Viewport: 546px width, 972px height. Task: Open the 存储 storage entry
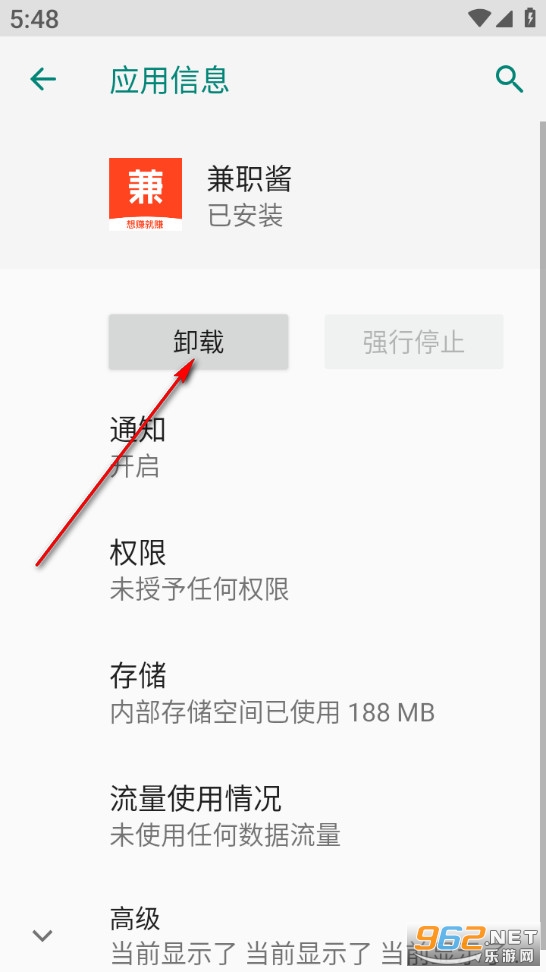coord(273,693)
